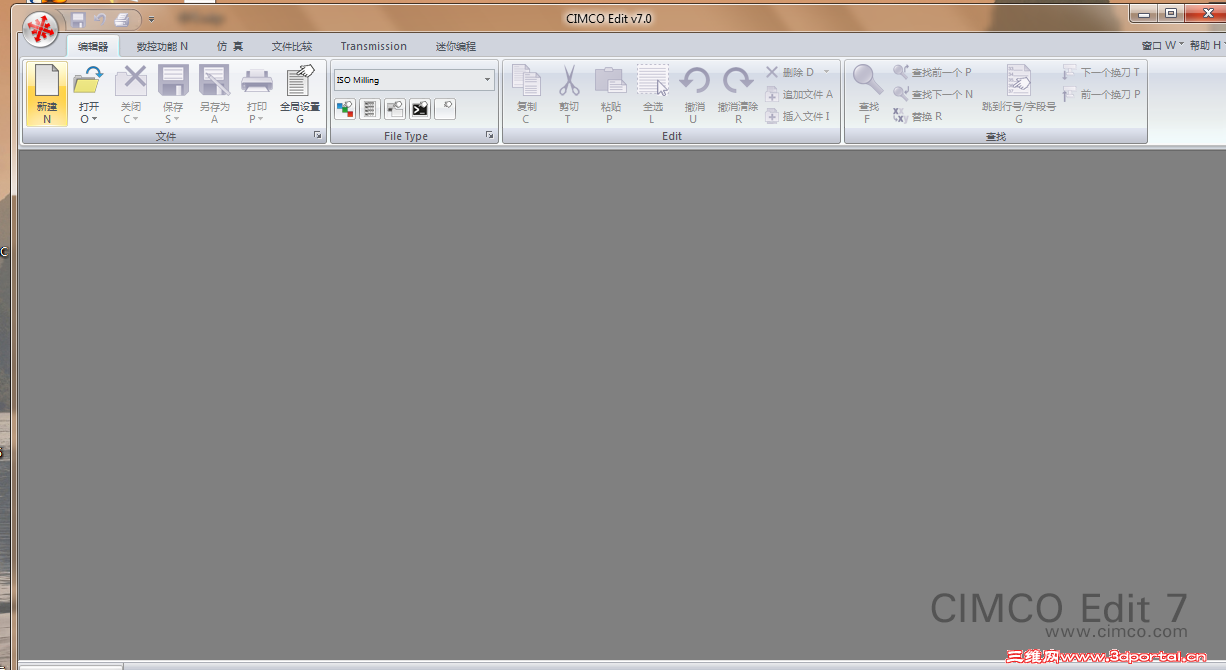Switch to the 仿真 tab
Screen dimensions: 1226x670
pyautogui.click(x=230, y=46)
